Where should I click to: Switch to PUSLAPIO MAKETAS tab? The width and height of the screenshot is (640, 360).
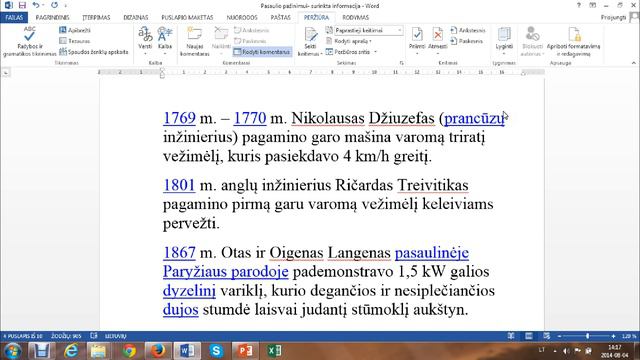187,18
